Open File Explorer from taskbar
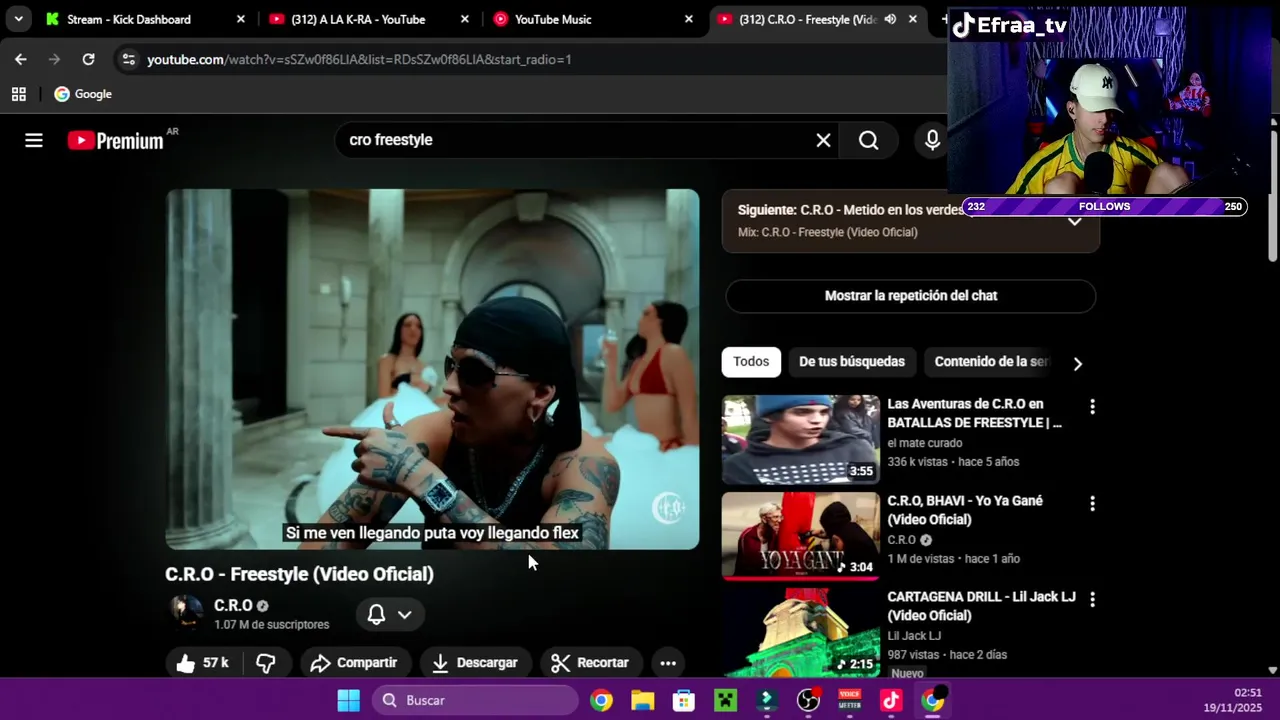 [642, 700]
